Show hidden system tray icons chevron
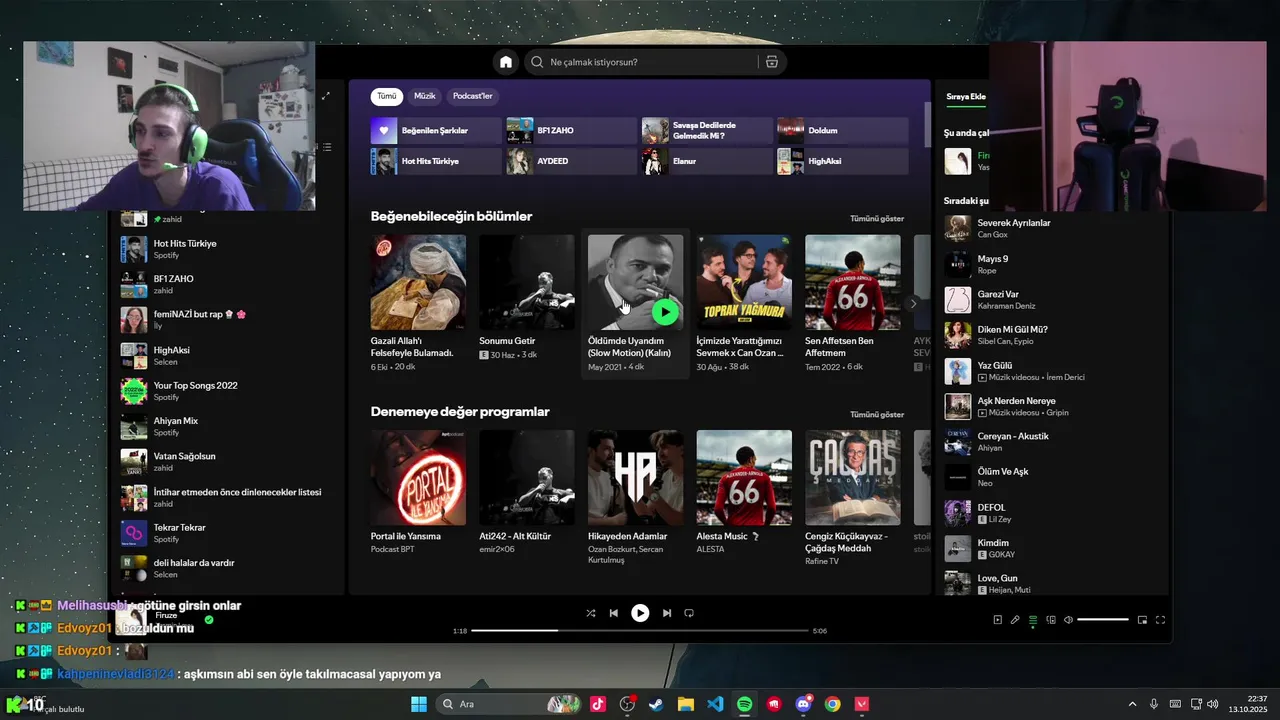This screenshot has height=720, width=1280. pos(1132,704)
